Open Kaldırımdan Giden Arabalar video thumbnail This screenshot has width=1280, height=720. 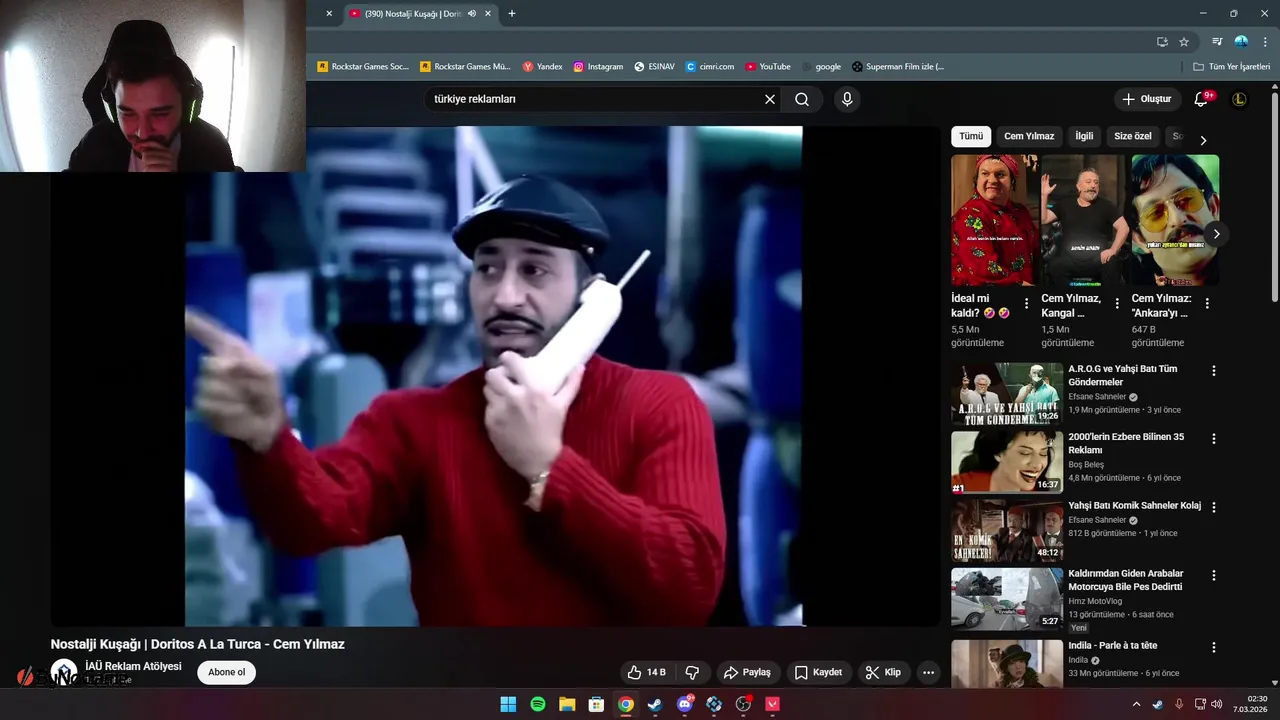coord(1007,599)
